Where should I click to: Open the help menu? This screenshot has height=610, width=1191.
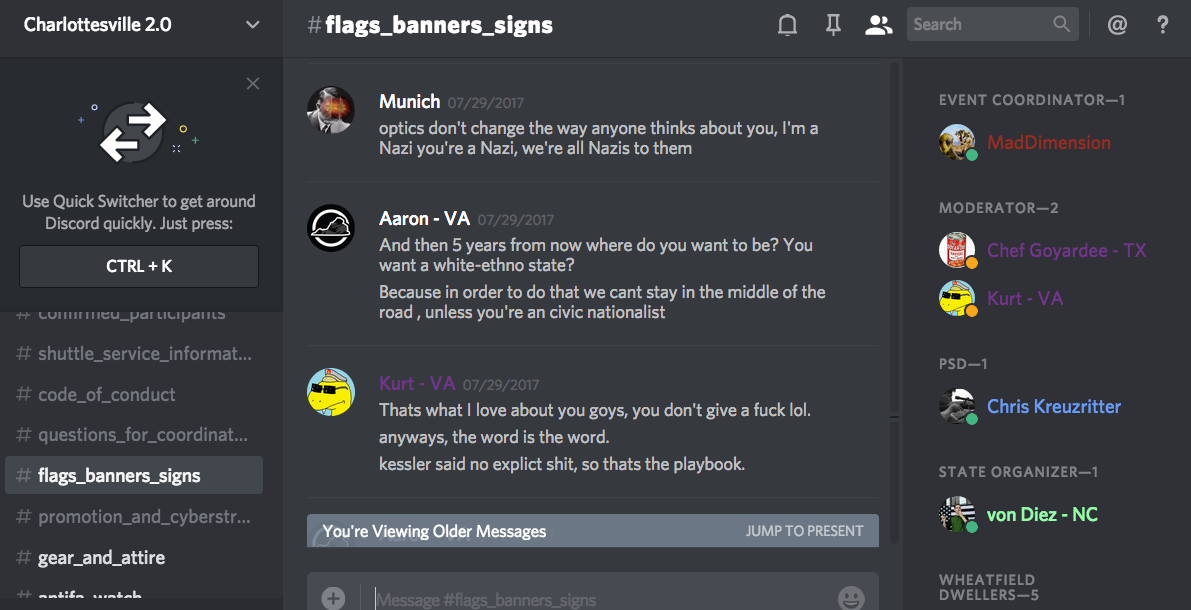[x=1162, y=25]
